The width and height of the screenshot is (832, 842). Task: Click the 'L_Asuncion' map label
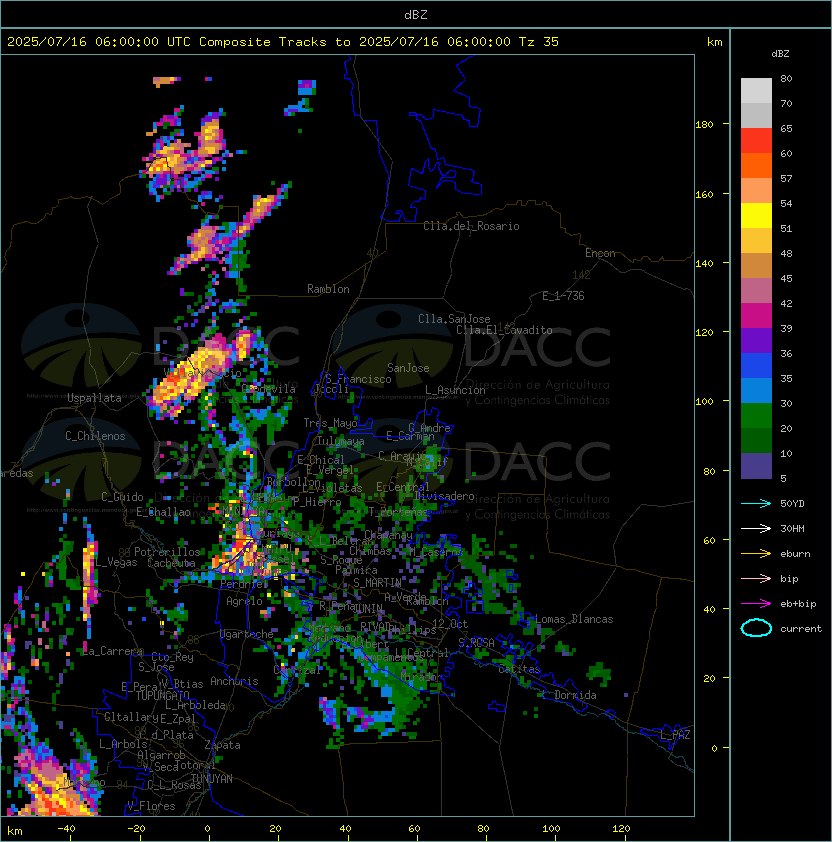(x=455, y=390)
